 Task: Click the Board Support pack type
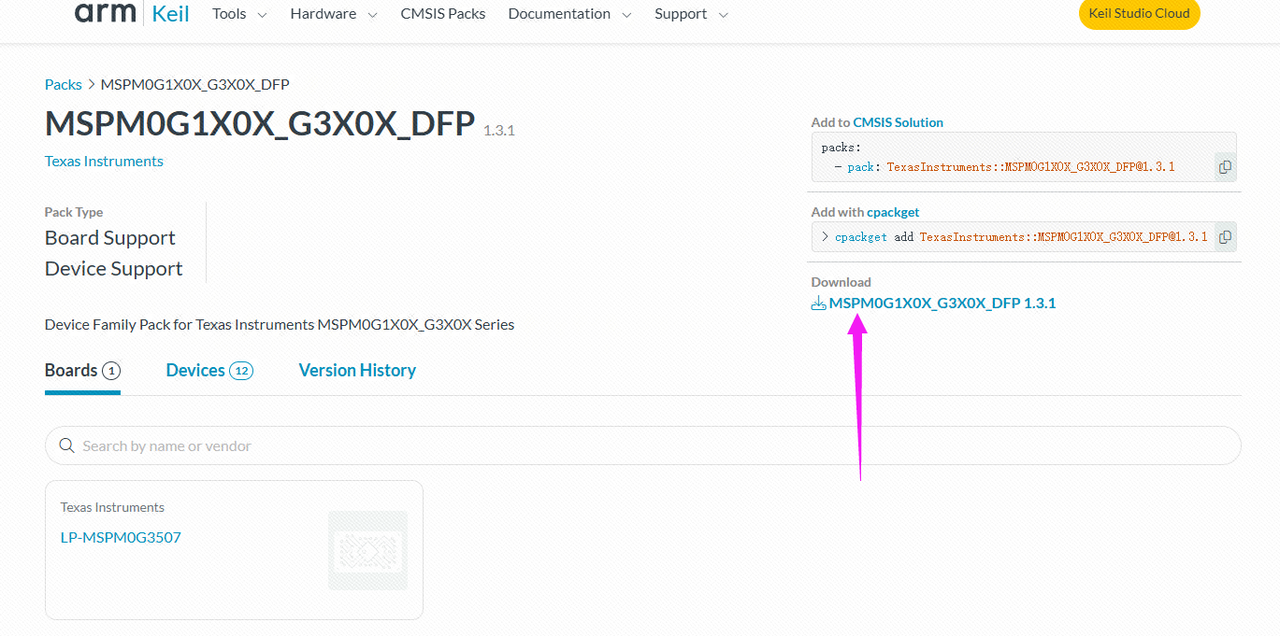coord(110,238)
